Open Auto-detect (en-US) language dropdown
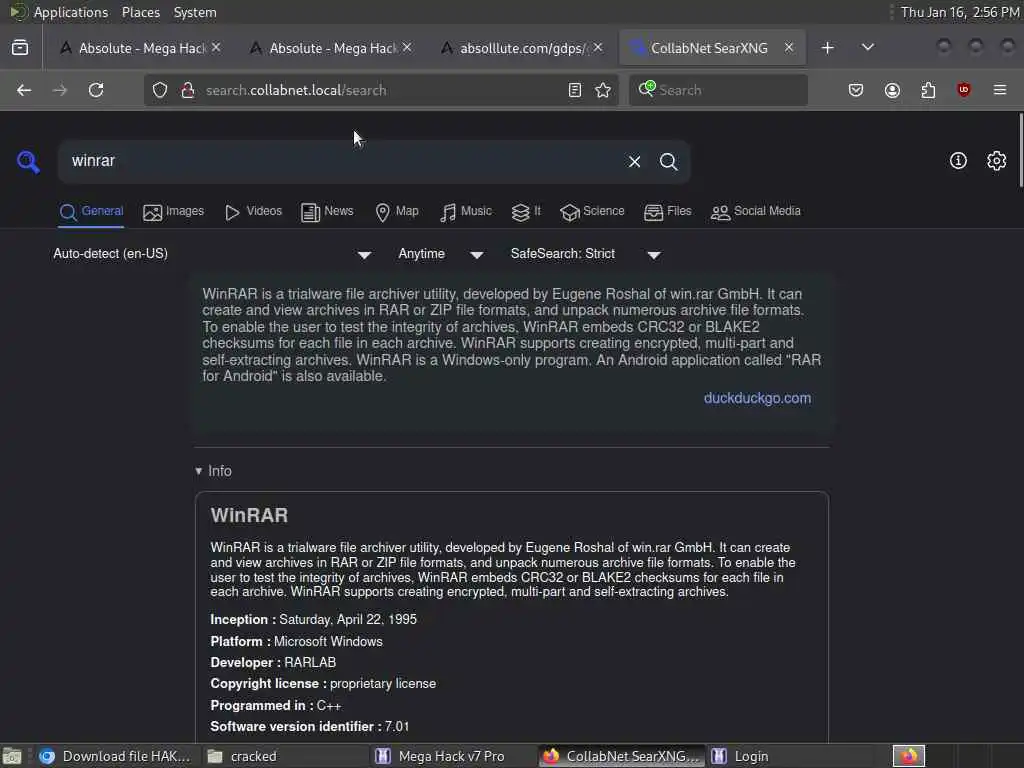Viewport: 1024px width, 768px height. [x=212, y=254]
